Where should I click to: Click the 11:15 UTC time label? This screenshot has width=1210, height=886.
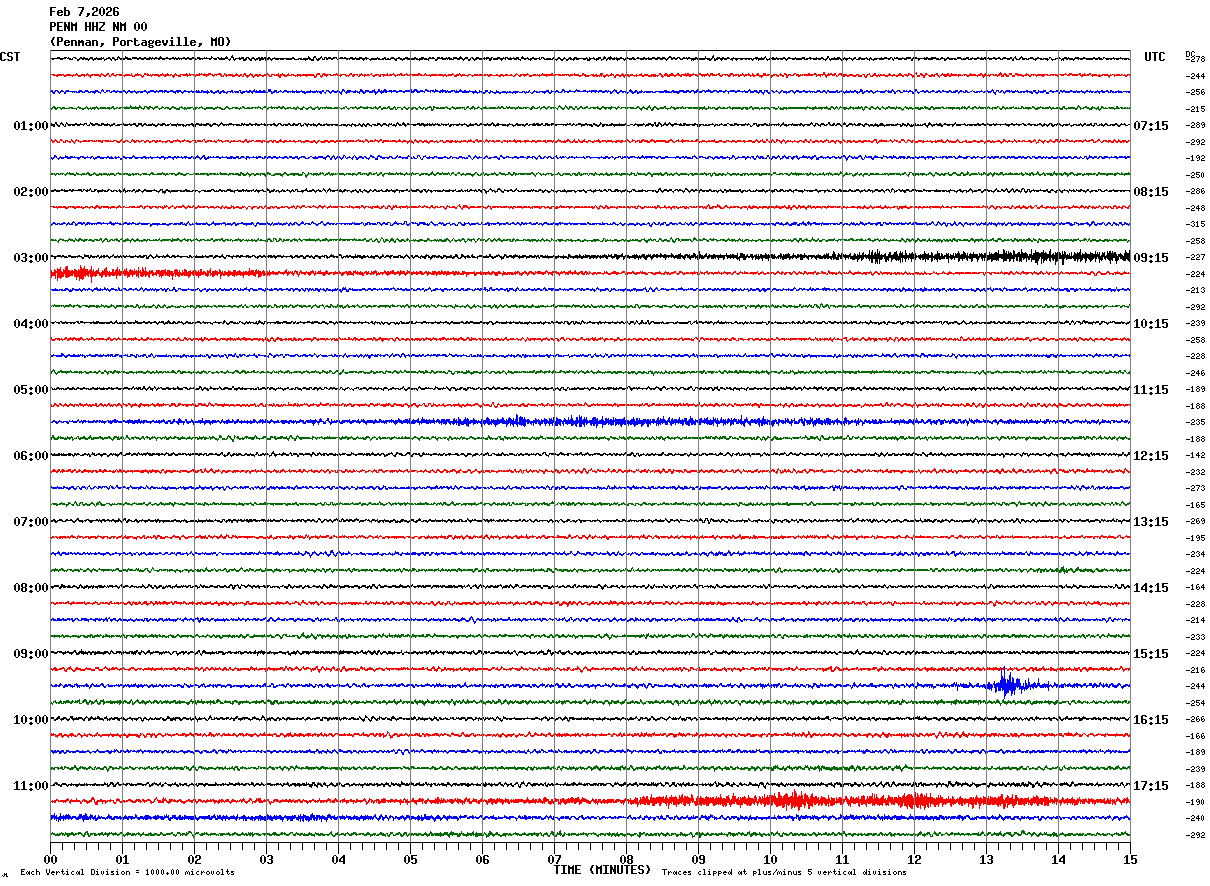coord(1150,390)
